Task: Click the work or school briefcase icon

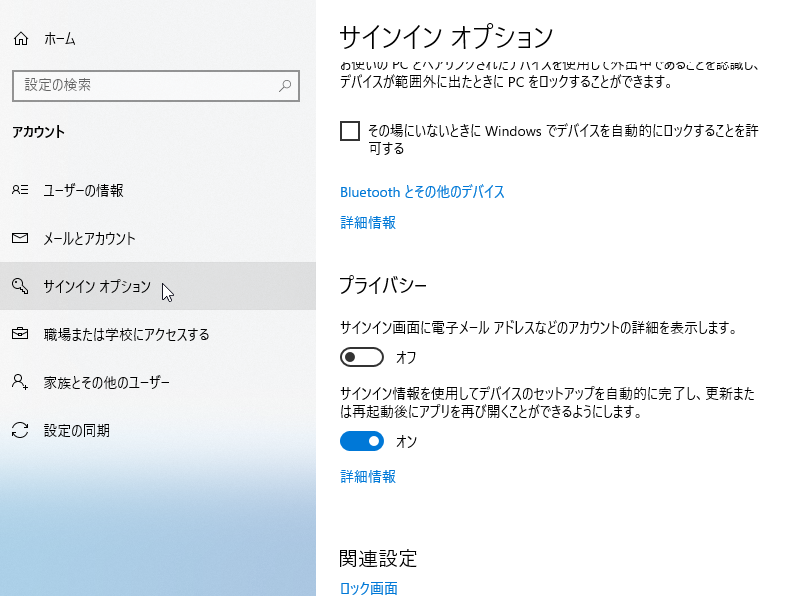Action: (x=20, y=334)
